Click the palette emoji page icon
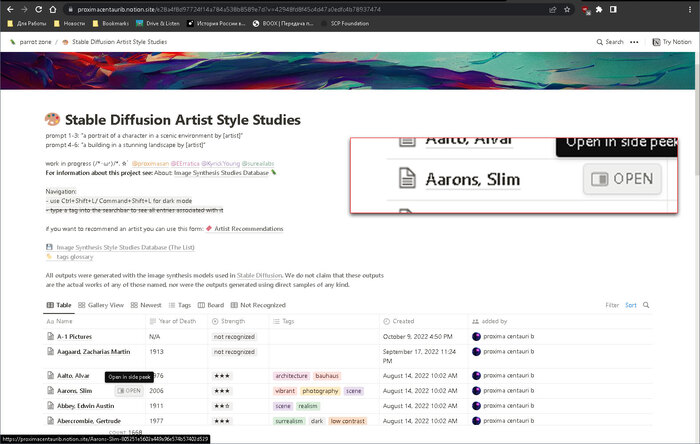The image size is (700, 444). [x=54, y=120]
